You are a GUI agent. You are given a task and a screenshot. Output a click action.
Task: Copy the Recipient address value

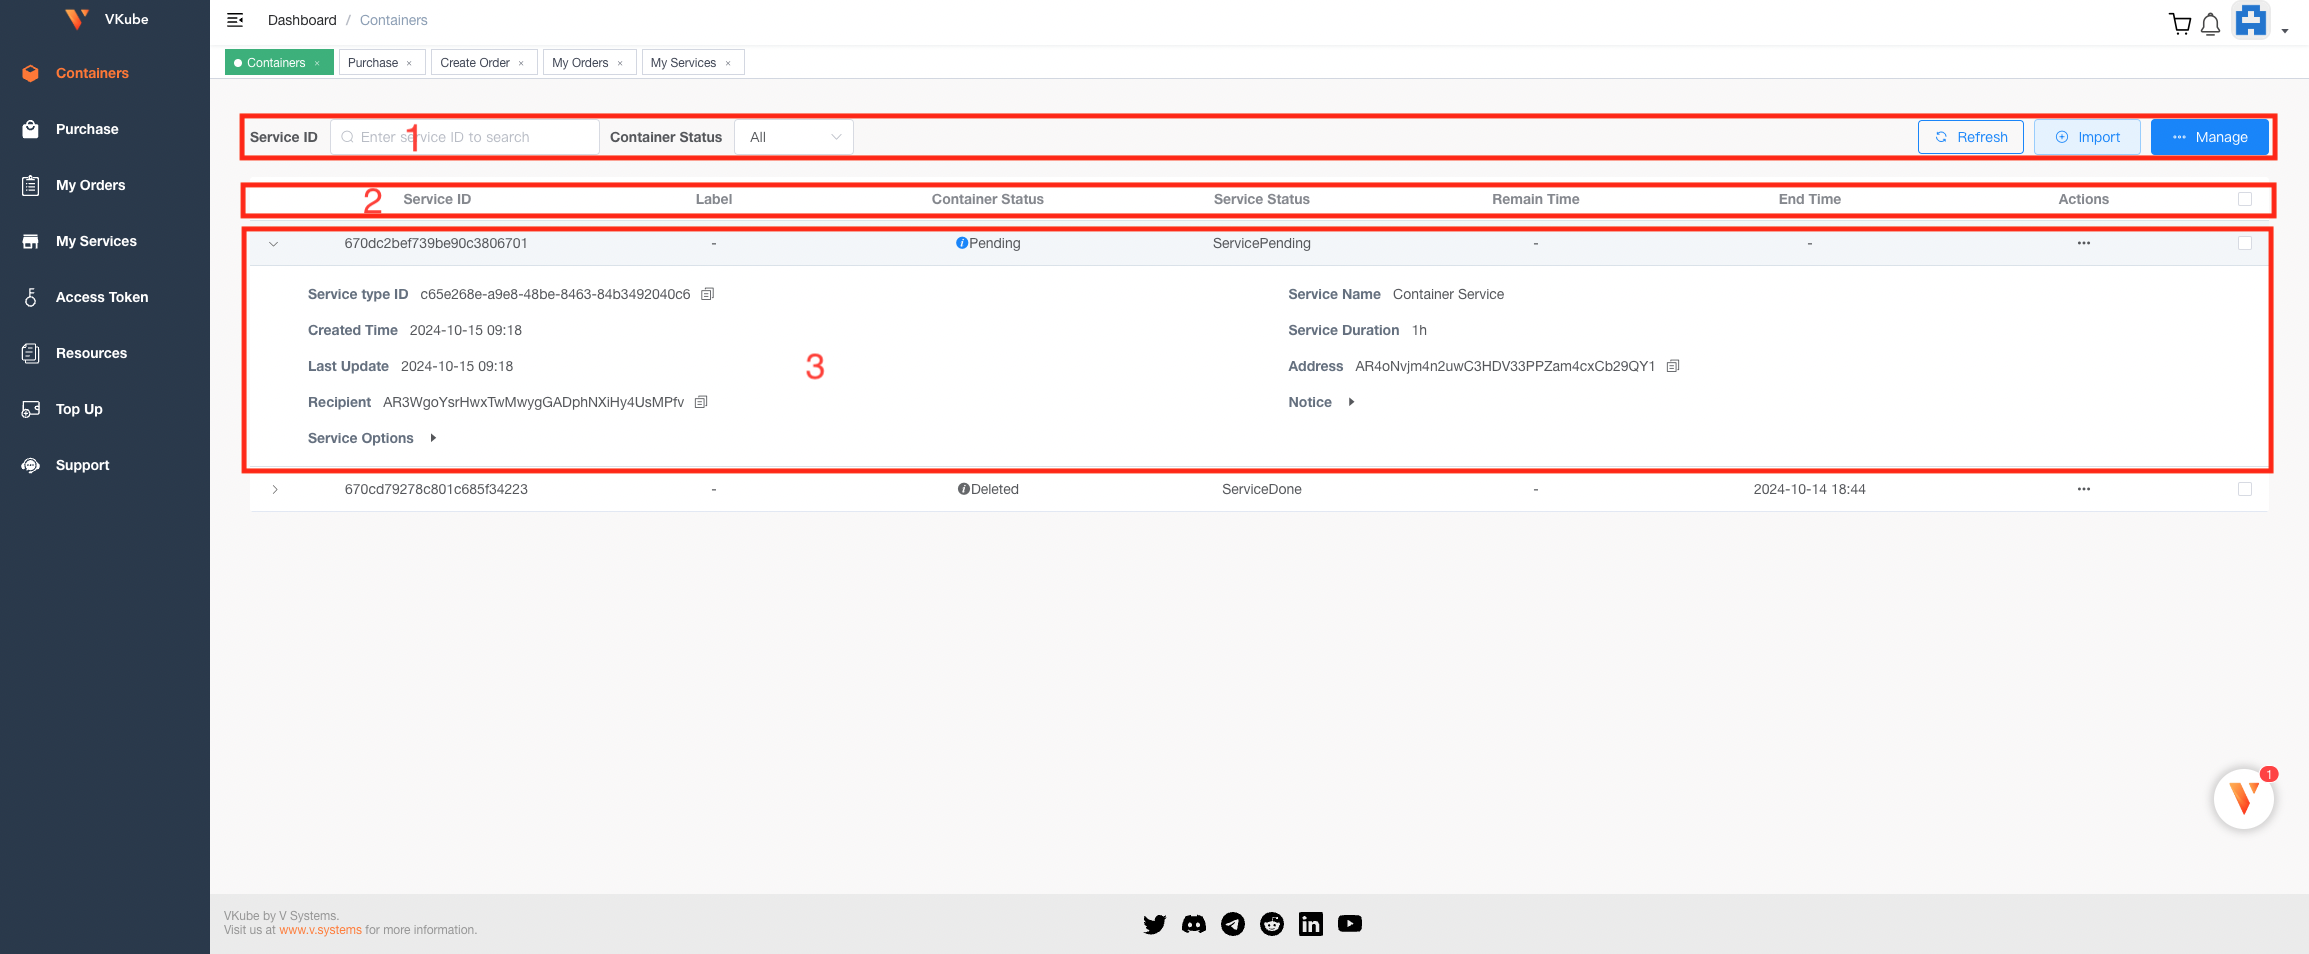[x=701, y=402]
